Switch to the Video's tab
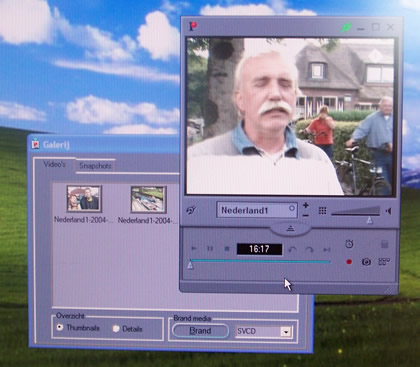 coord(54,164)
